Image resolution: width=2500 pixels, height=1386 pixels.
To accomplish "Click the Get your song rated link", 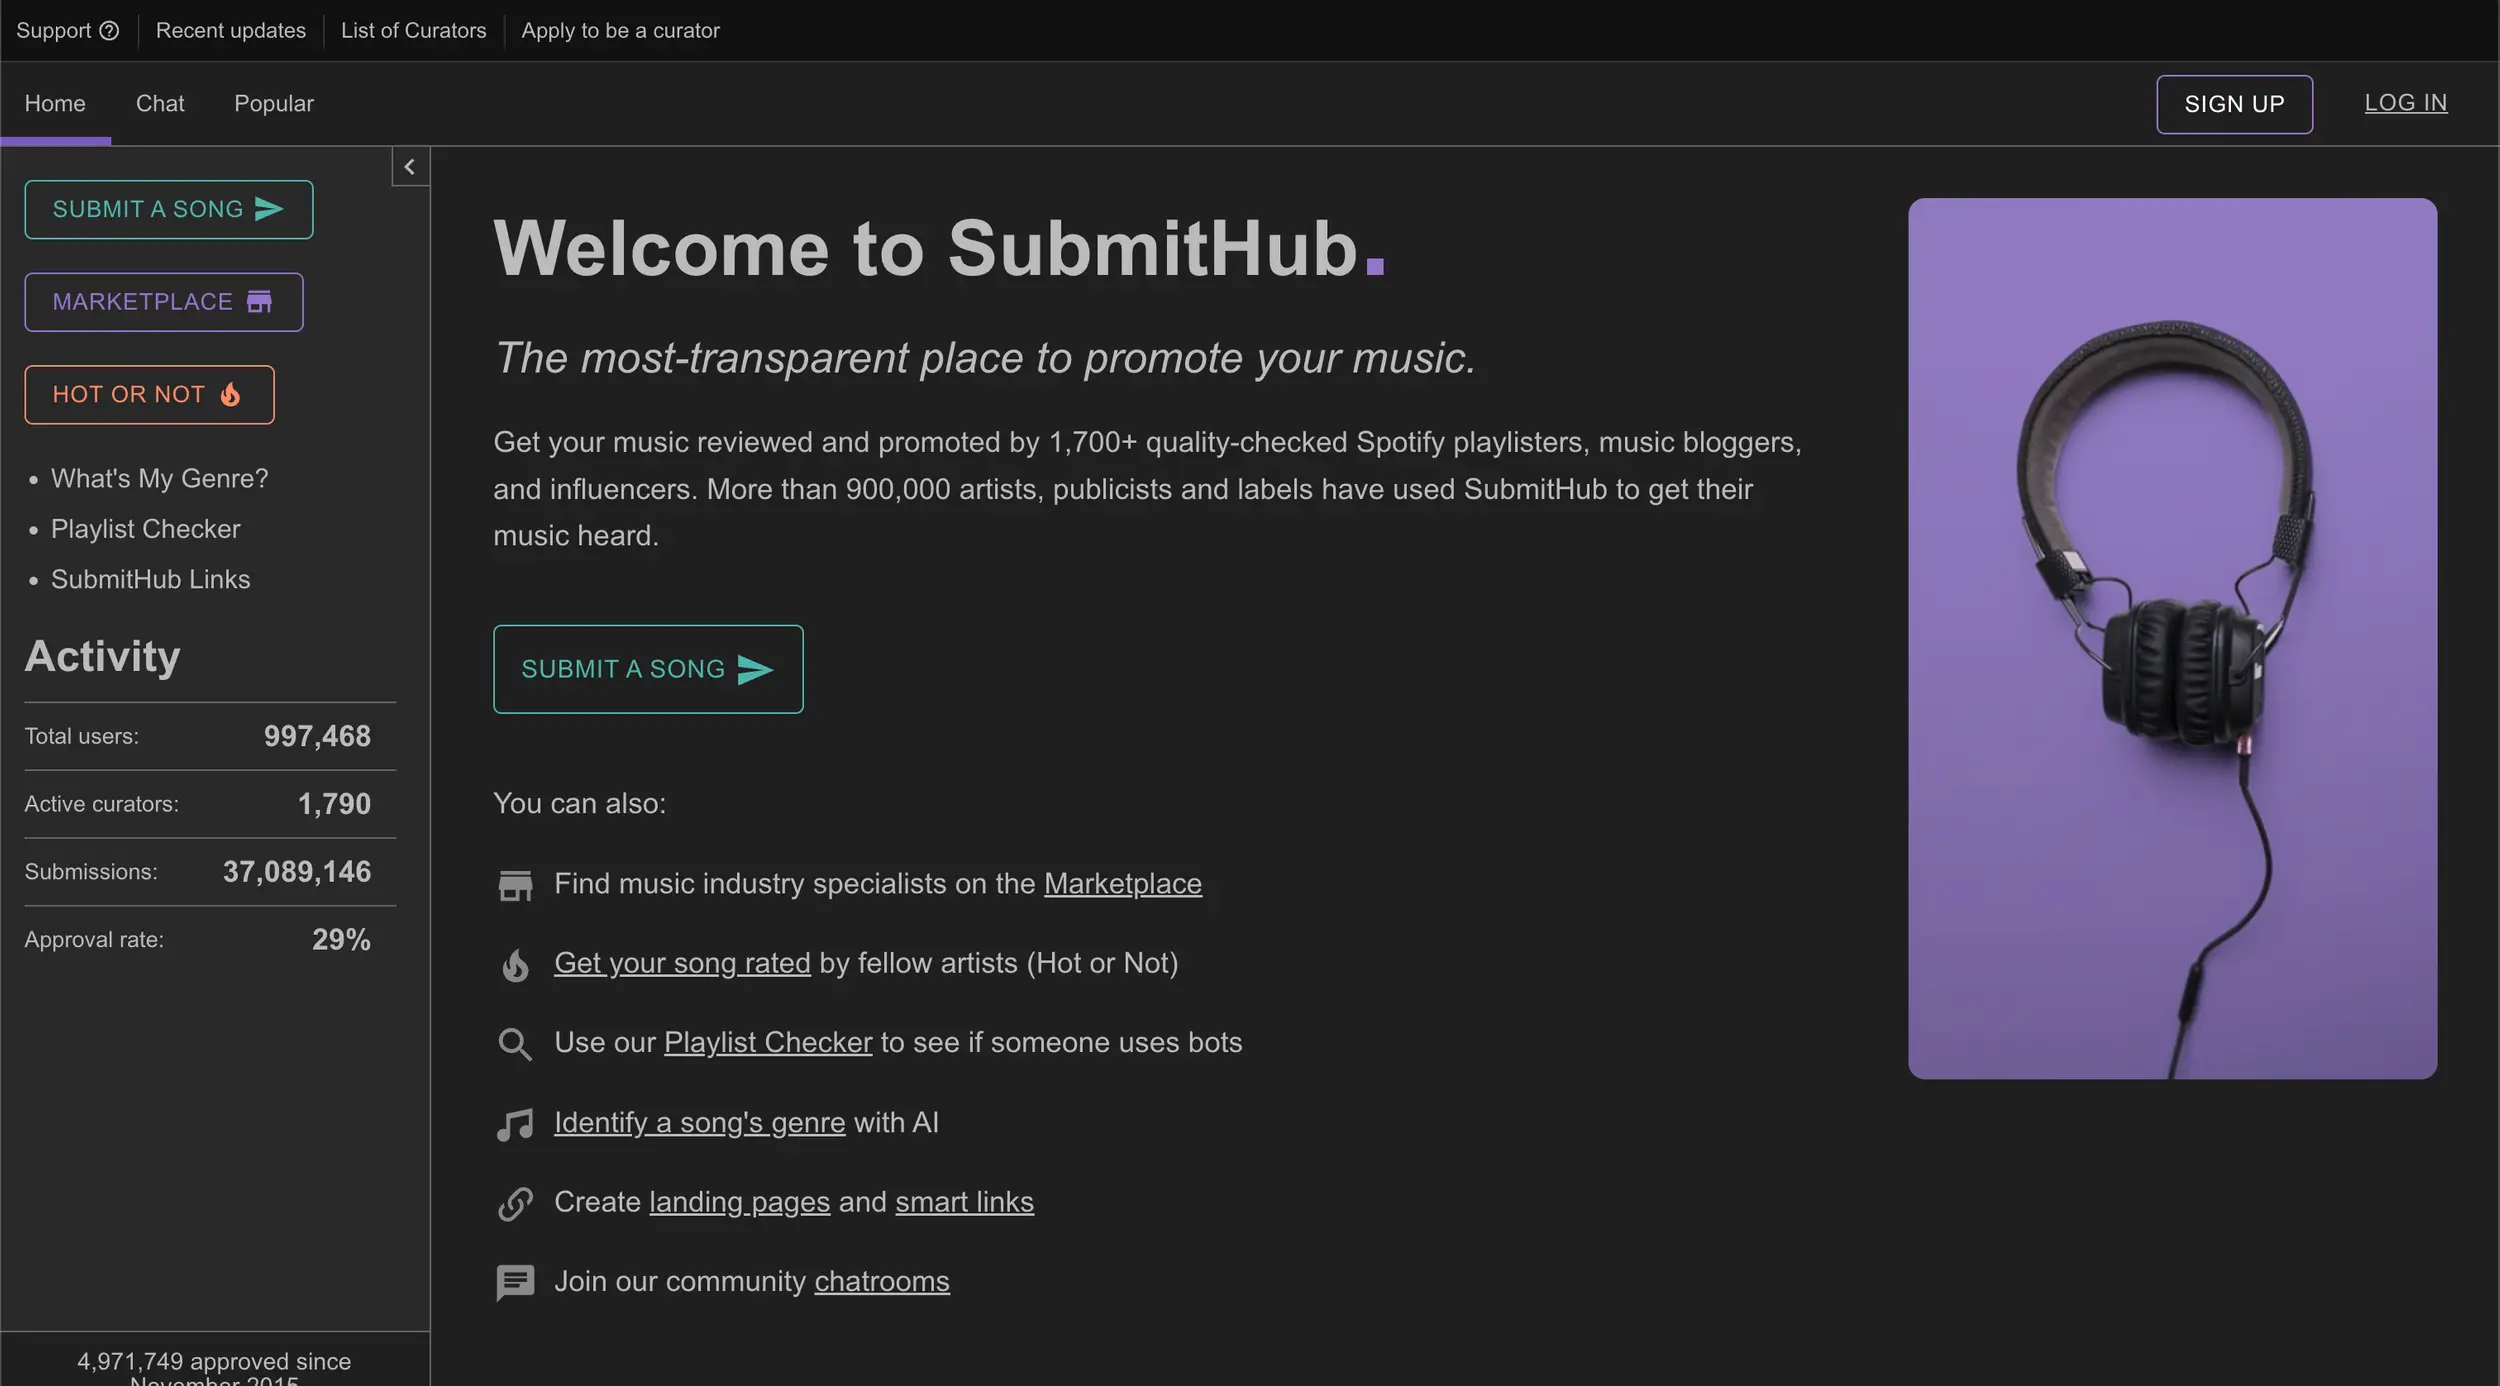I will [x=682, y=963].
